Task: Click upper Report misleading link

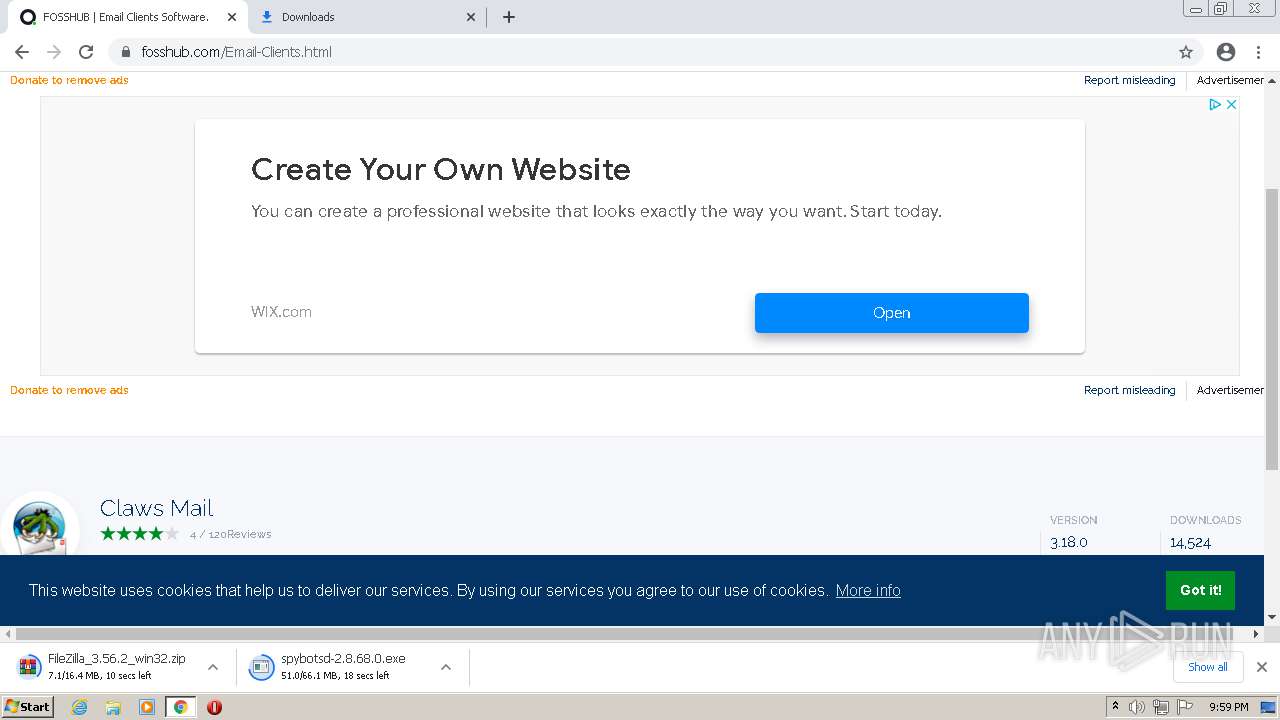Action: click(1130, 80)
